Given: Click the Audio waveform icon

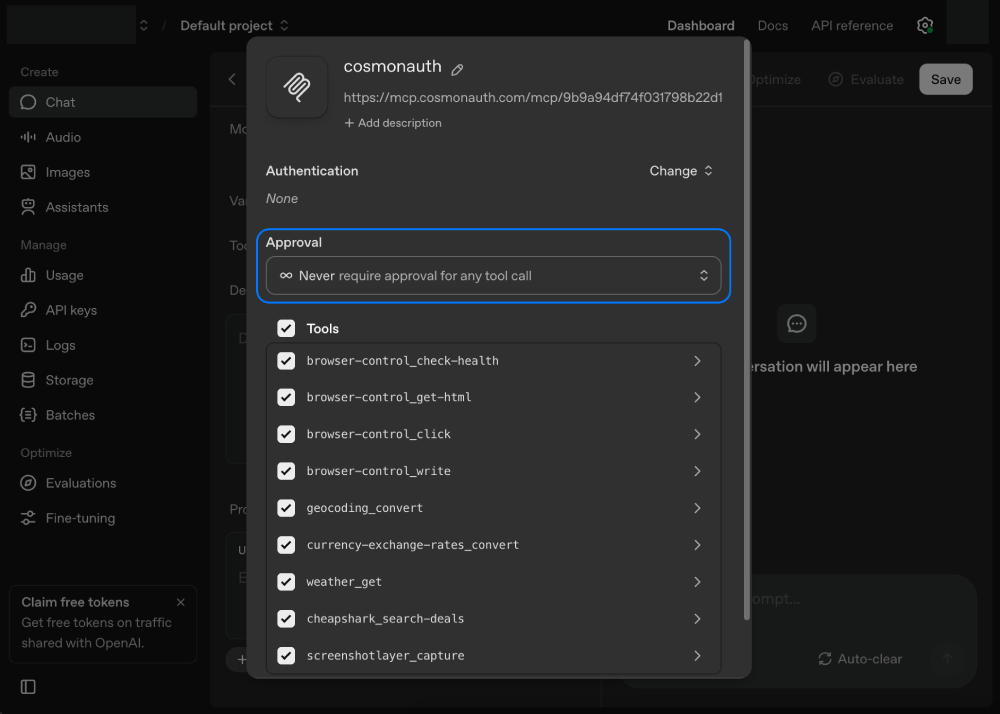Looking at the screenshot, I should tap(28, 137).
